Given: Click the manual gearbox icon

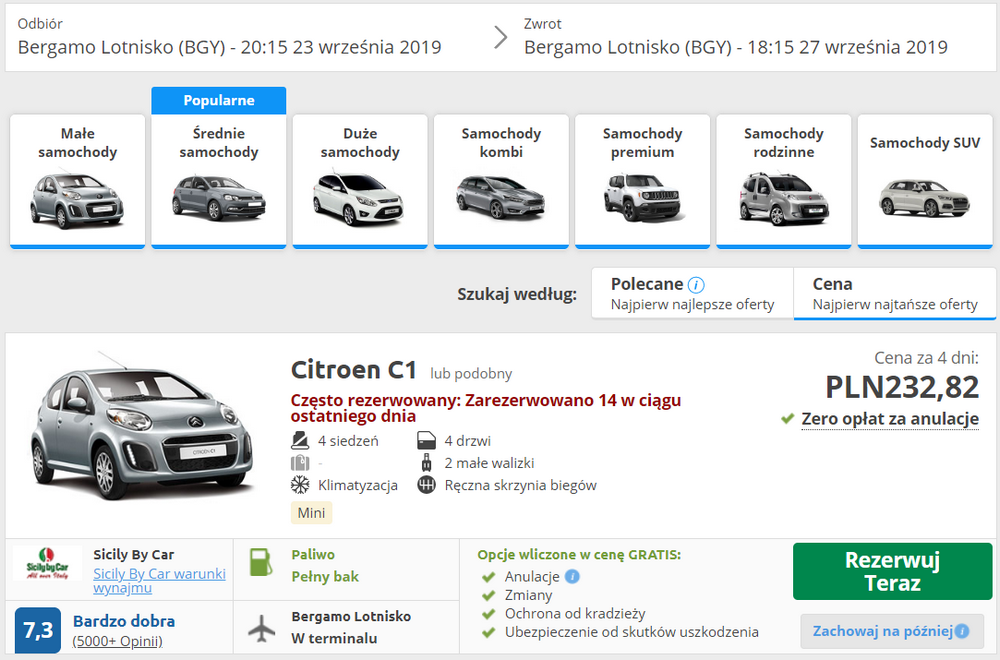Looking at the screenshot, I should pos(426,485).
